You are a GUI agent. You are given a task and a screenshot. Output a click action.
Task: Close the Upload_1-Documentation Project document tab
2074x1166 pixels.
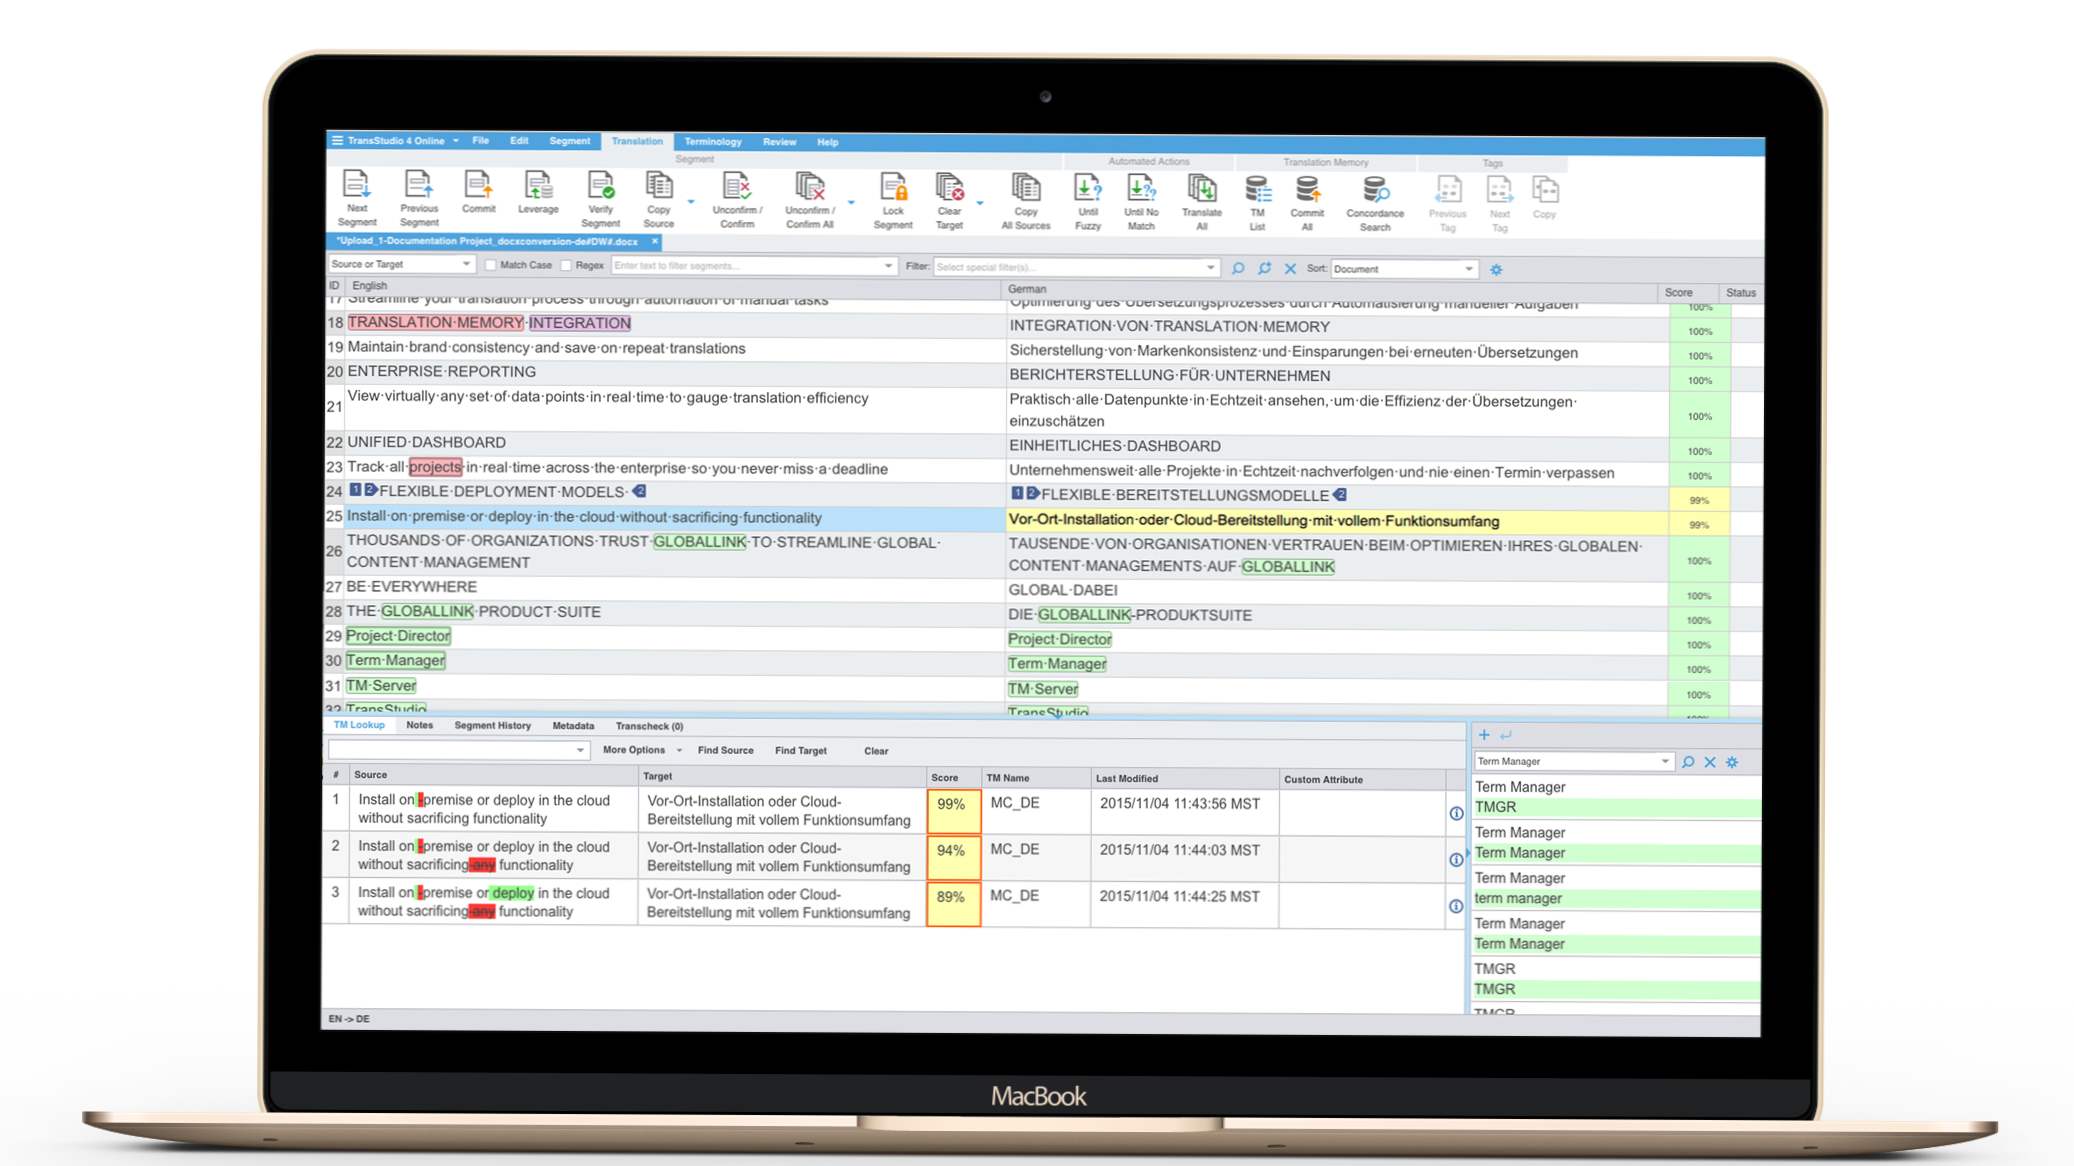tap(655, 241)
